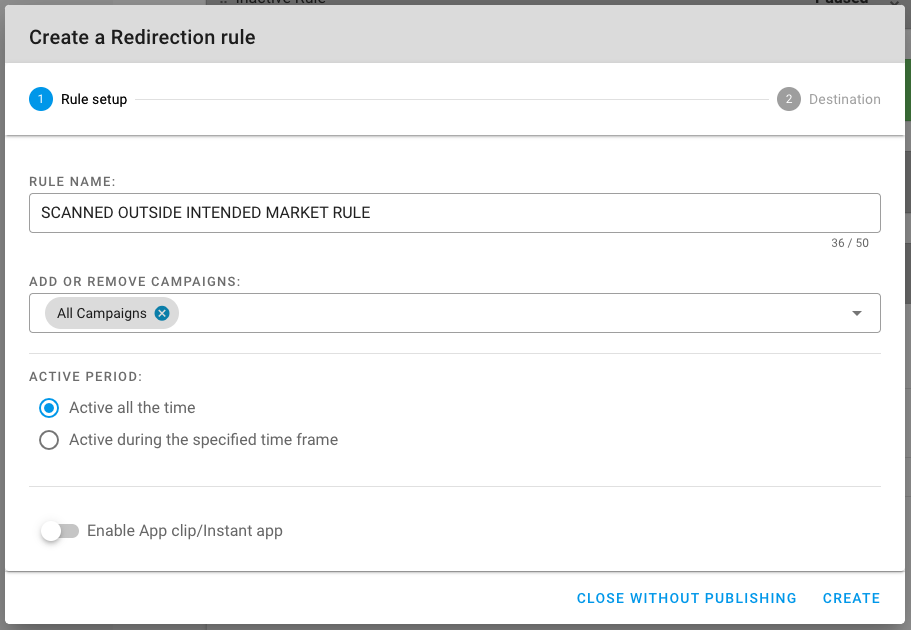Switch to the Destination step
Screen dimensions: 911x630
pos(844,99)
